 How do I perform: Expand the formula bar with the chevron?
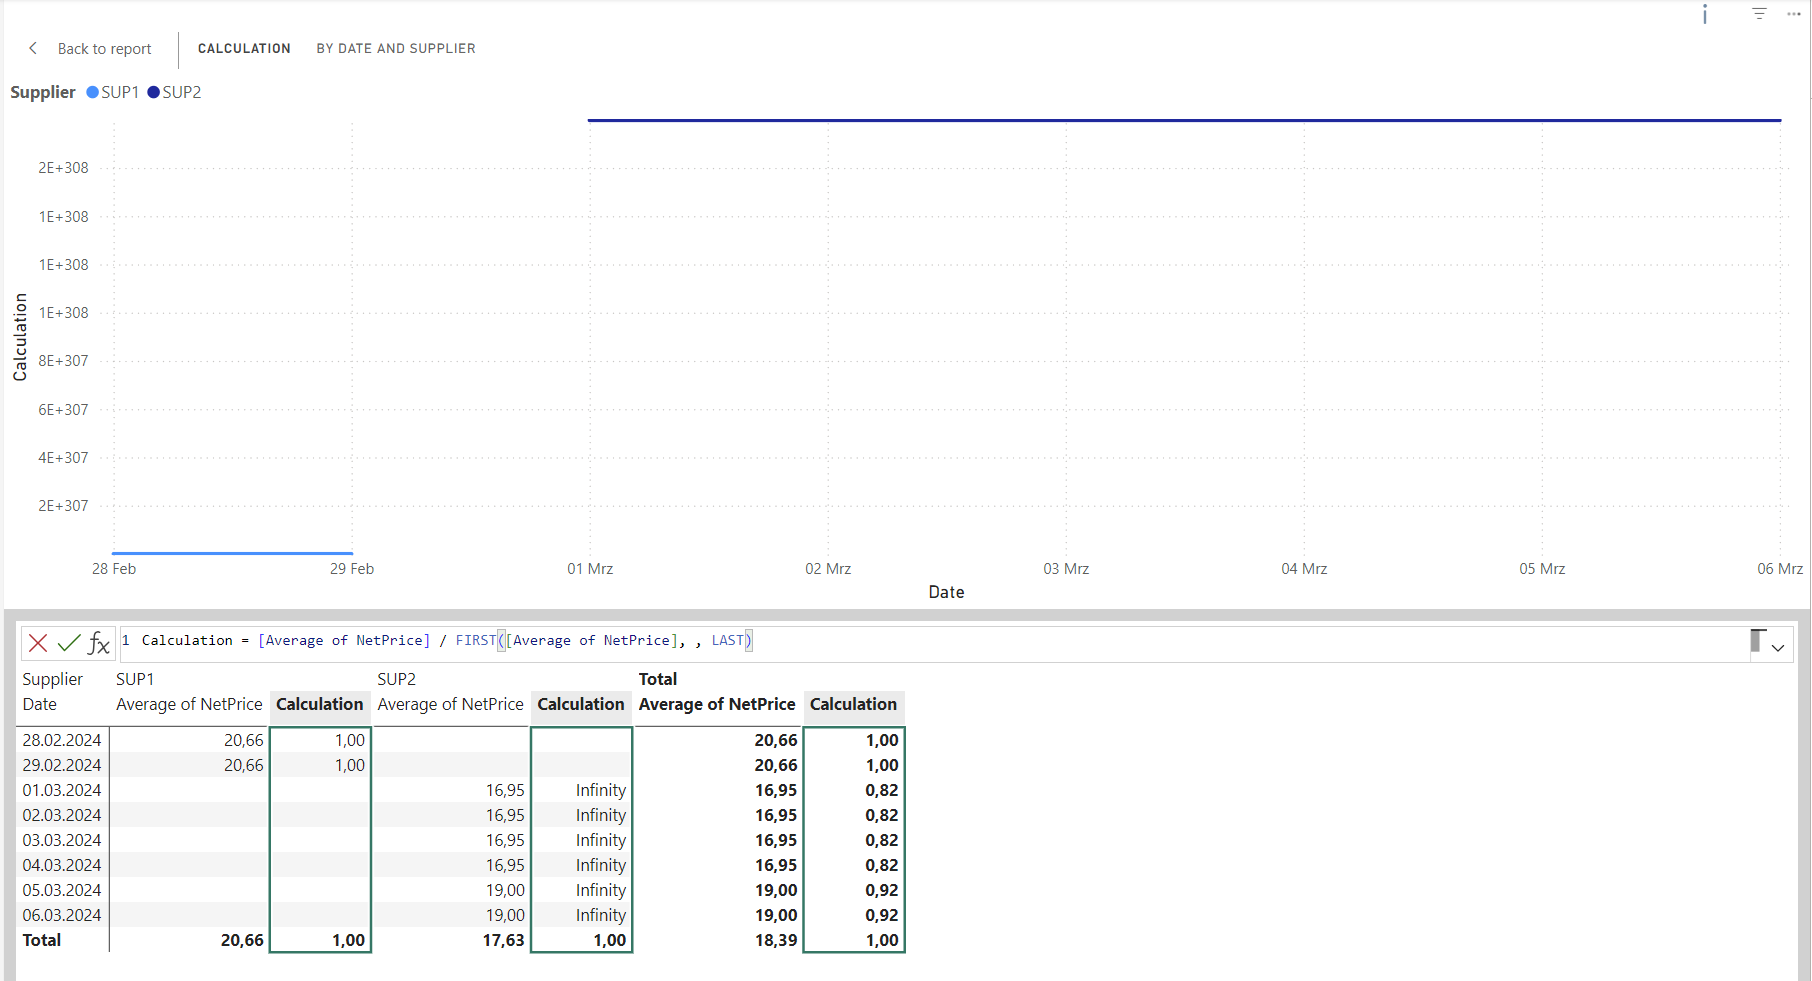tap(1778, 648)
